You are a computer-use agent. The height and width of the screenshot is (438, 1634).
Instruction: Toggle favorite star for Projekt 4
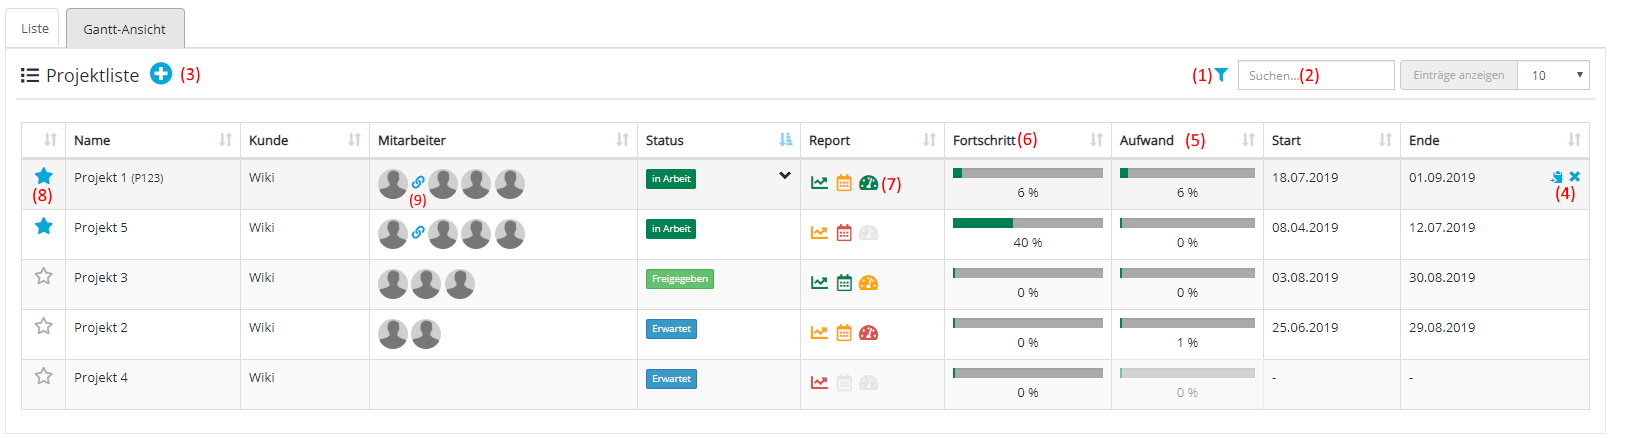[44, 376]
